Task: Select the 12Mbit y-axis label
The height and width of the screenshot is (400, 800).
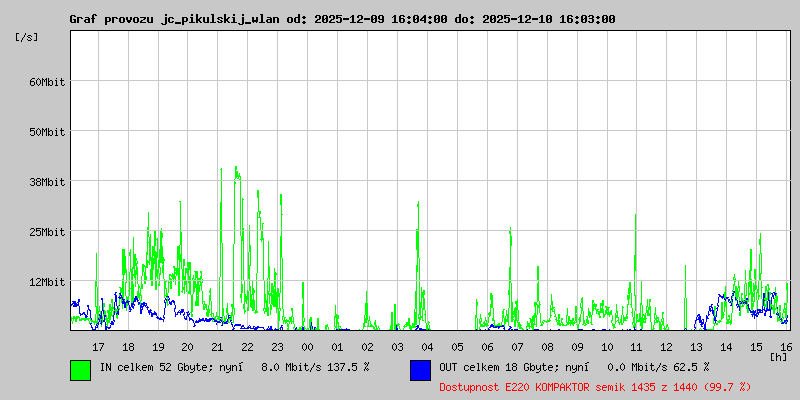Action: pos(46,282)
